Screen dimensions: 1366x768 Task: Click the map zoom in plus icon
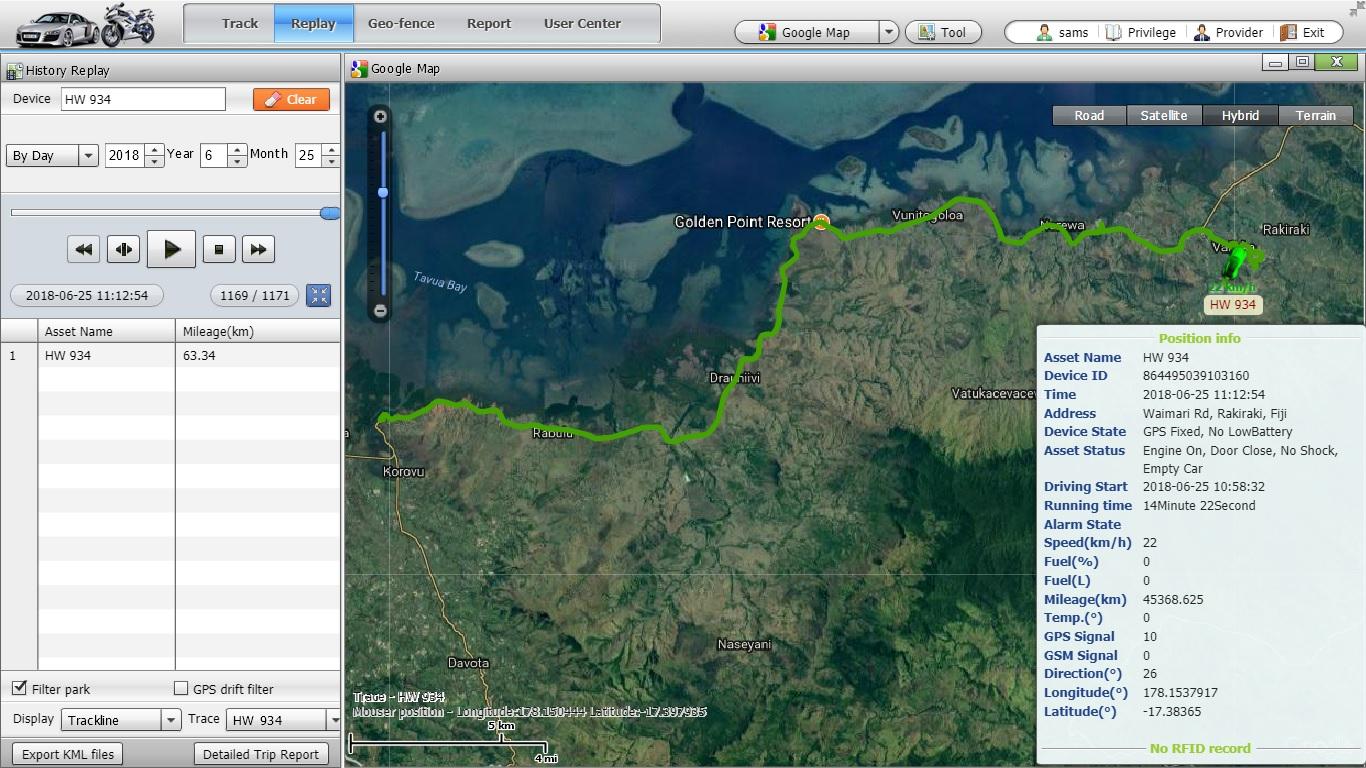pos(381,117)
